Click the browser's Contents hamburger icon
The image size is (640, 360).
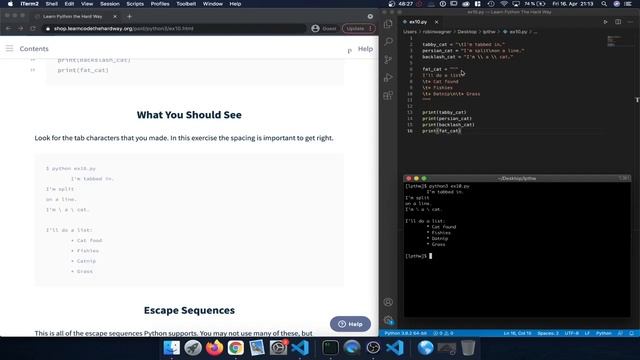click(9, 49)
